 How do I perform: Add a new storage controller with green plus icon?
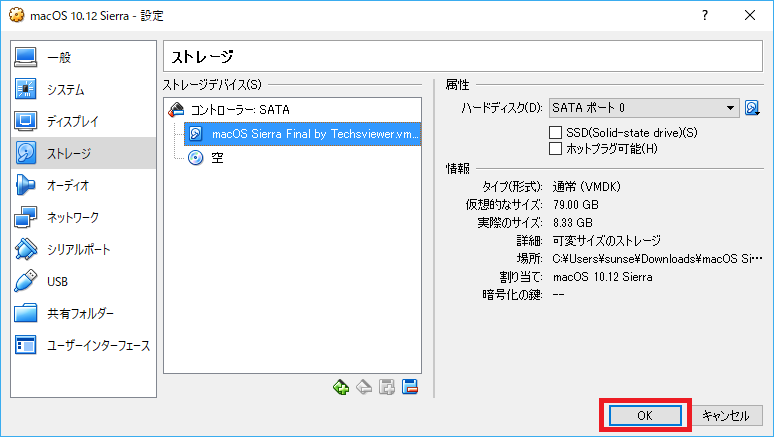point(341,387)
